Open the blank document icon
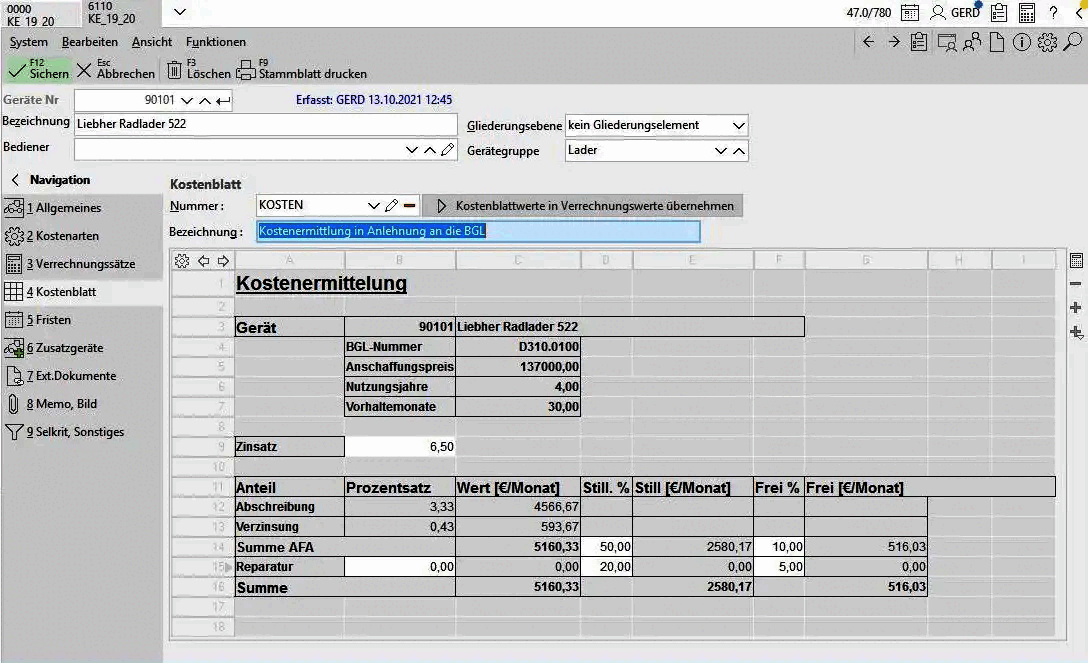The width and height of the screenshot is (1088, 663). click(x=996, y=42)
